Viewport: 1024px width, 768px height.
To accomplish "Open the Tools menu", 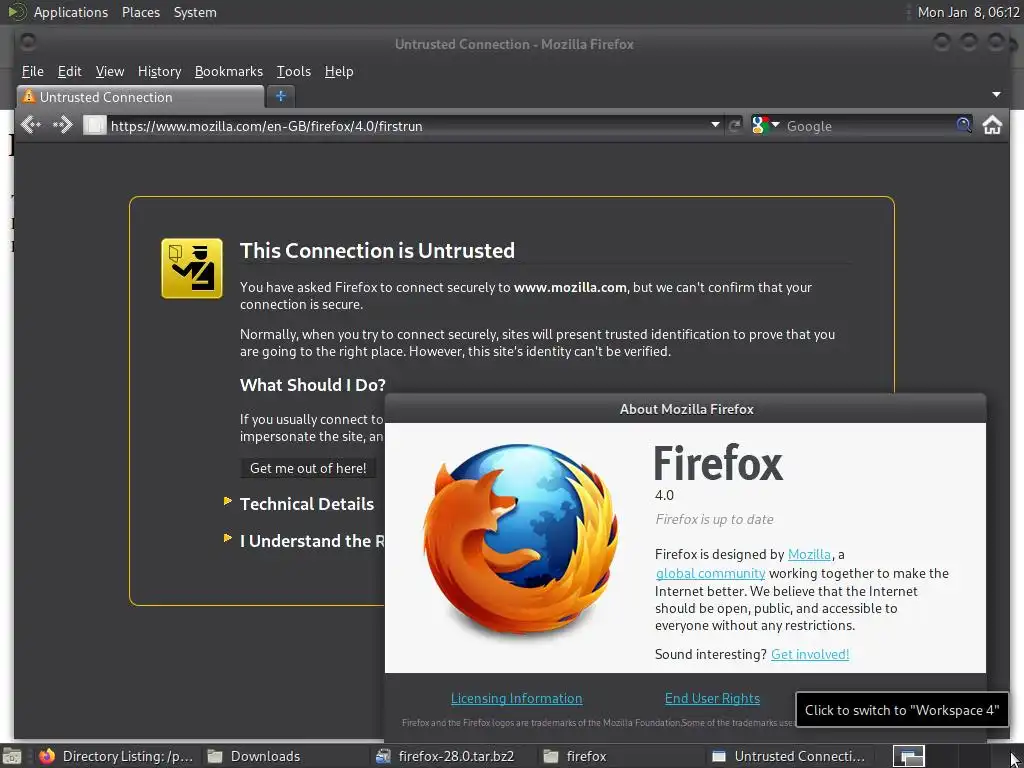I will (293, 71).
